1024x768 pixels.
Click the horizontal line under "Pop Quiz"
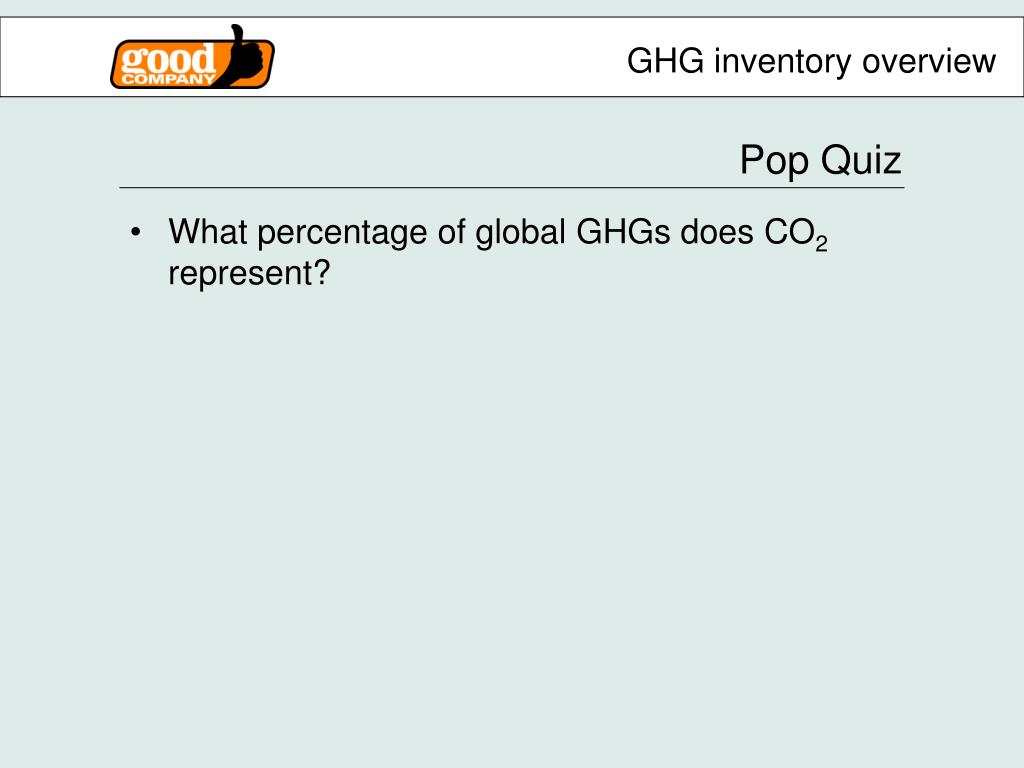(511, 187)
